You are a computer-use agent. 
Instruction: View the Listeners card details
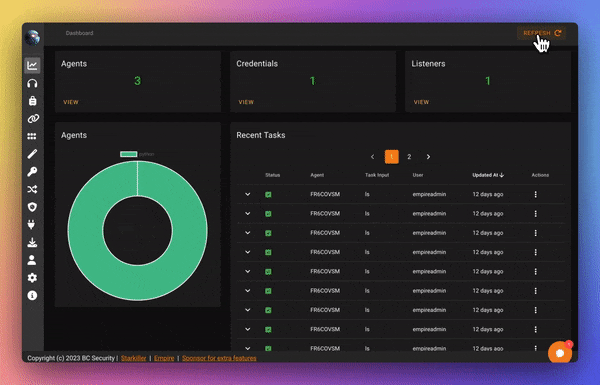421,102
